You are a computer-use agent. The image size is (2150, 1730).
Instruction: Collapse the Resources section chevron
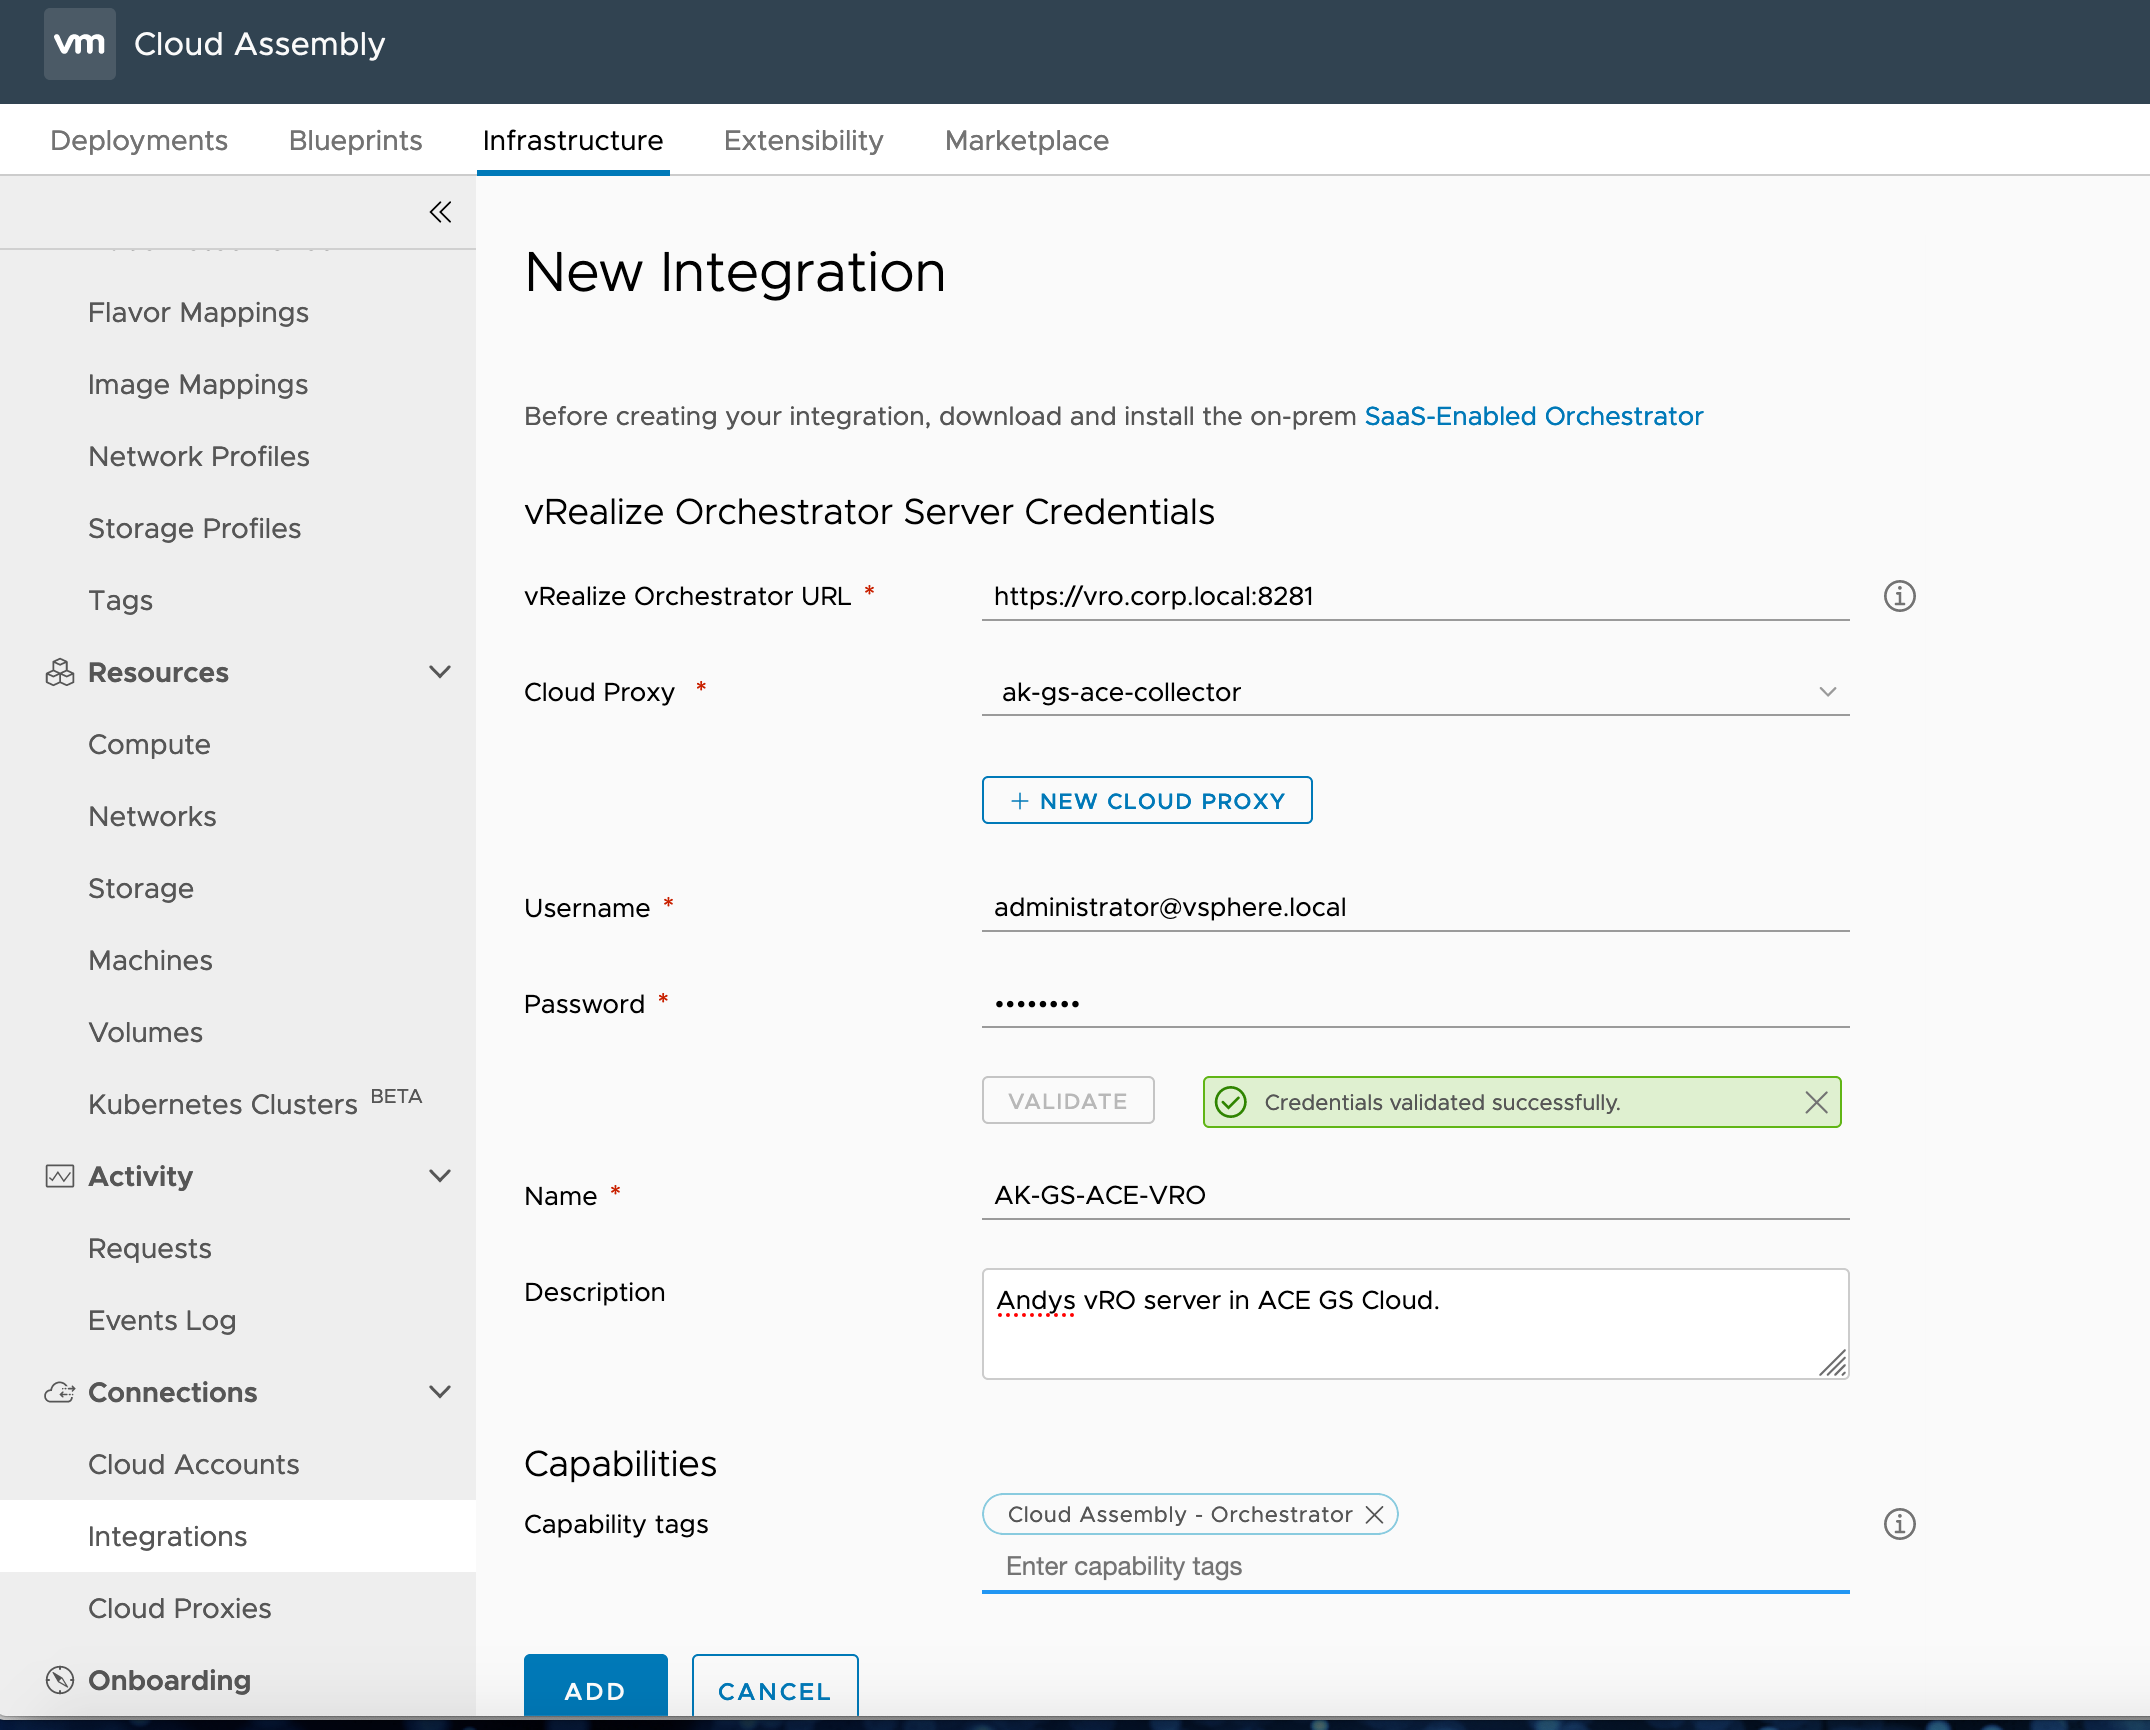coord(440,672)
